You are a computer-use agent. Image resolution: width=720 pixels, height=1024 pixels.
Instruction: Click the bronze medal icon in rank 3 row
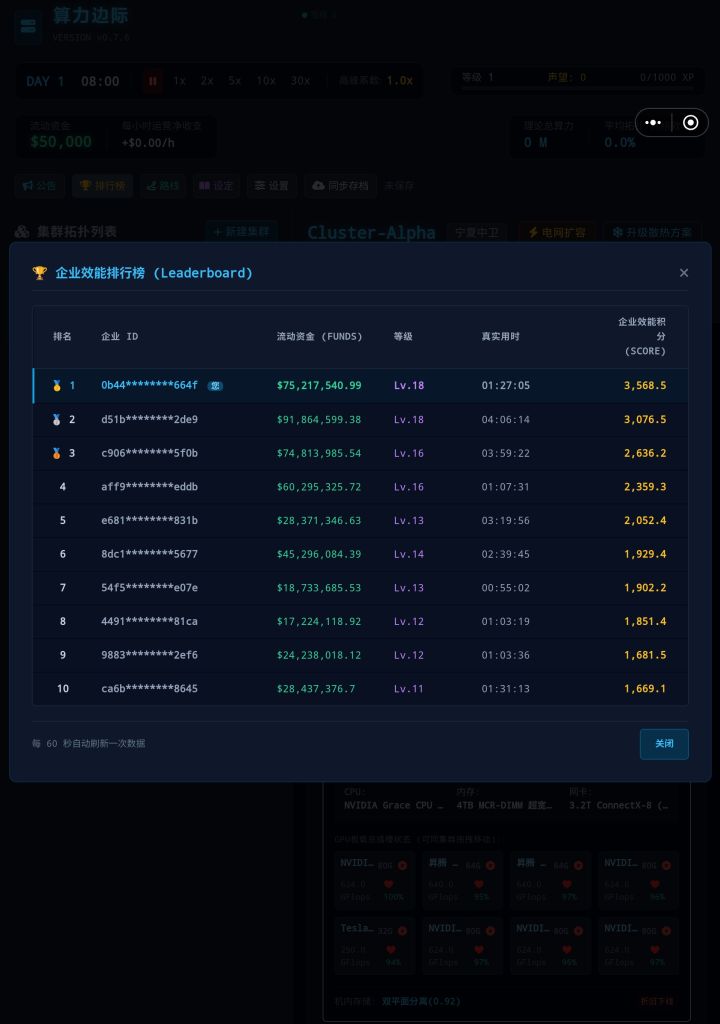[57, 453]
